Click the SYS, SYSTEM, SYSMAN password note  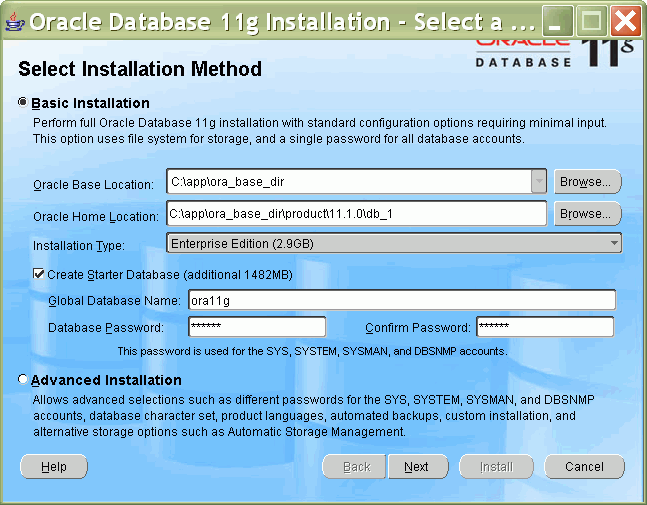pyautogui.click(x=312, y=351)
